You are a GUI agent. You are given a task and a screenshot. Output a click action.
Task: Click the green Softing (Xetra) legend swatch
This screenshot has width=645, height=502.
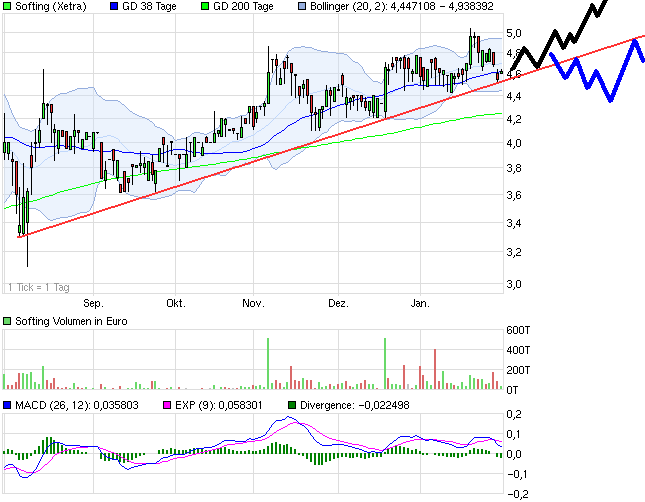(7, 6)
